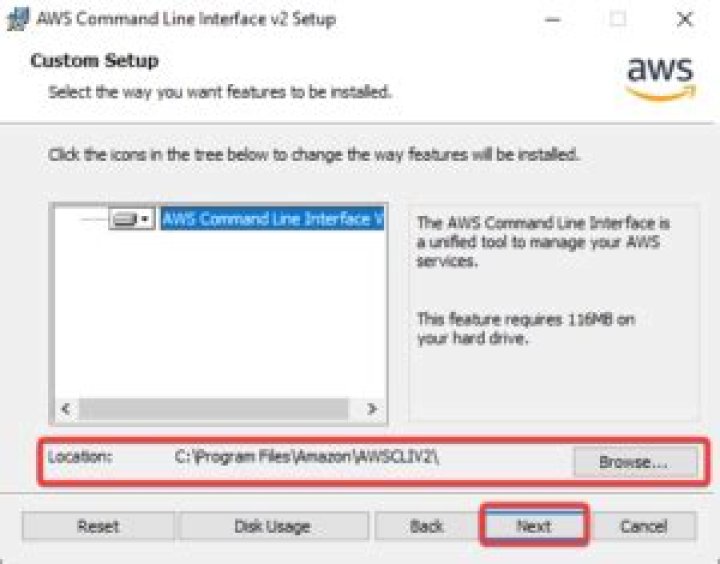Click the install location path text

(x=308, y=457)
